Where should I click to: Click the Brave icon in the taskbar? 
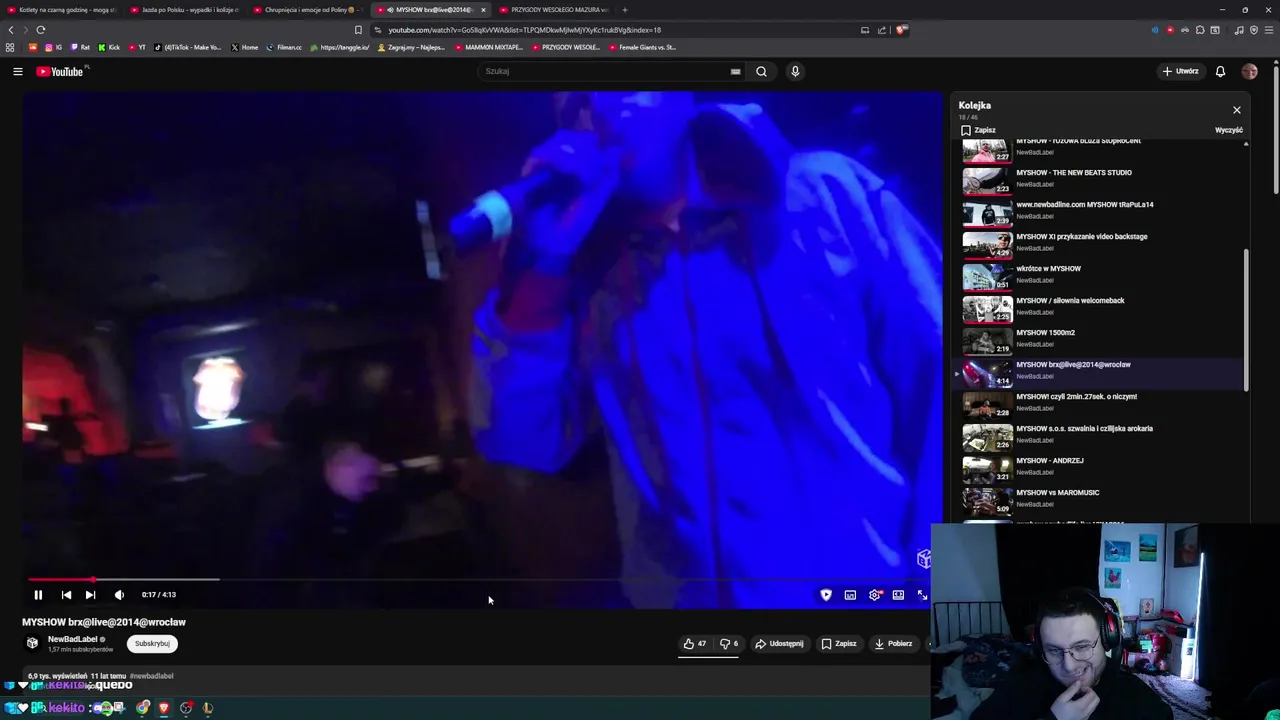[164, 708]
